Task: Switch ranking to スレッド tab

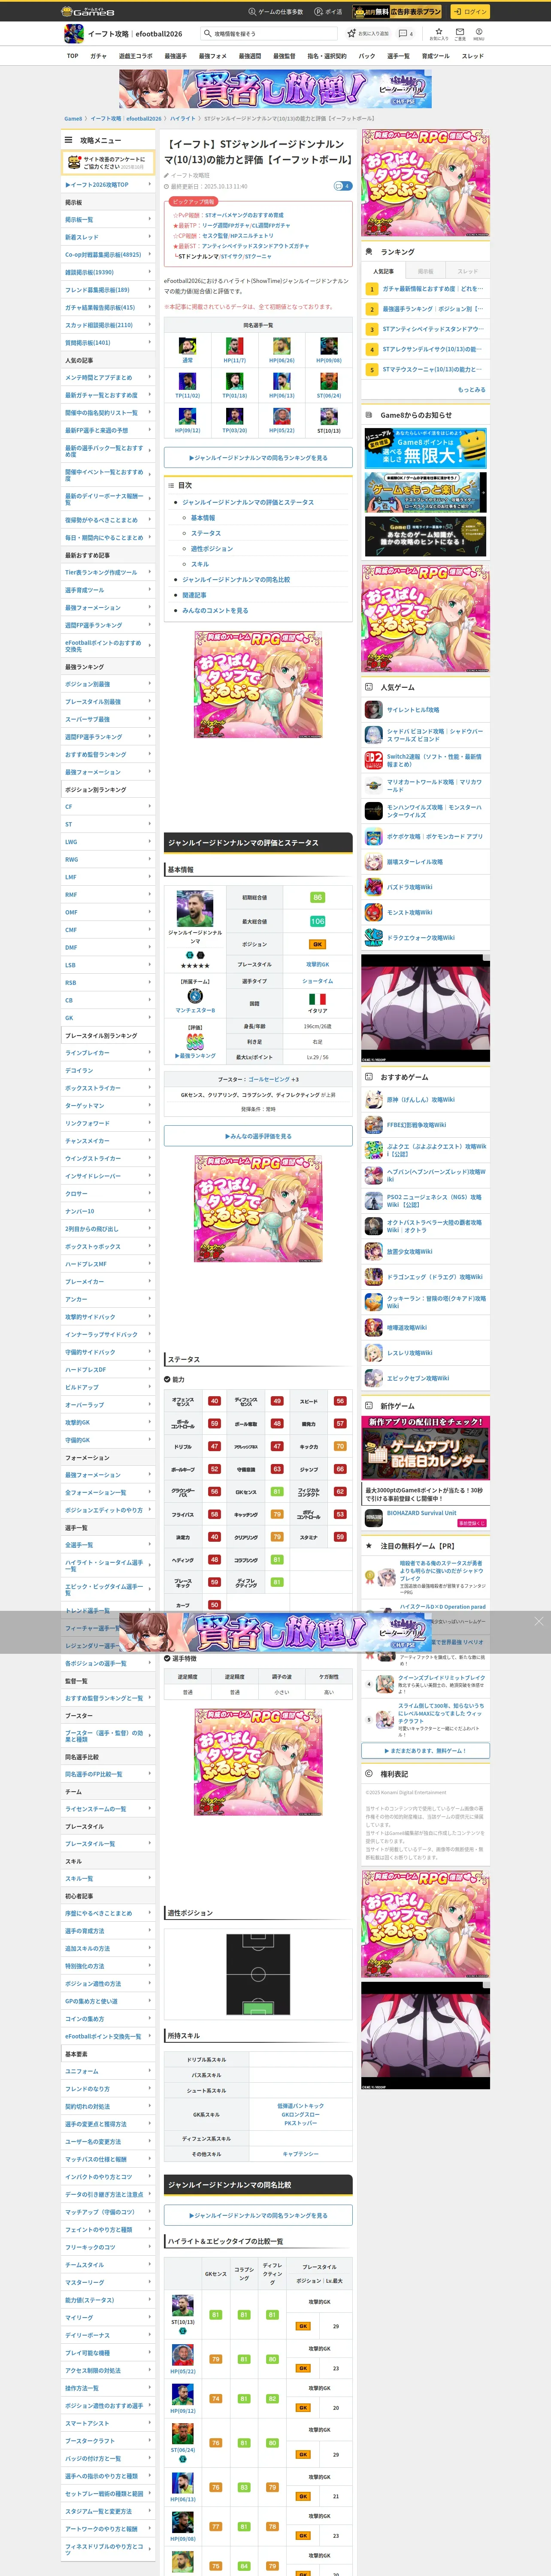Action: tap(468, 271)
